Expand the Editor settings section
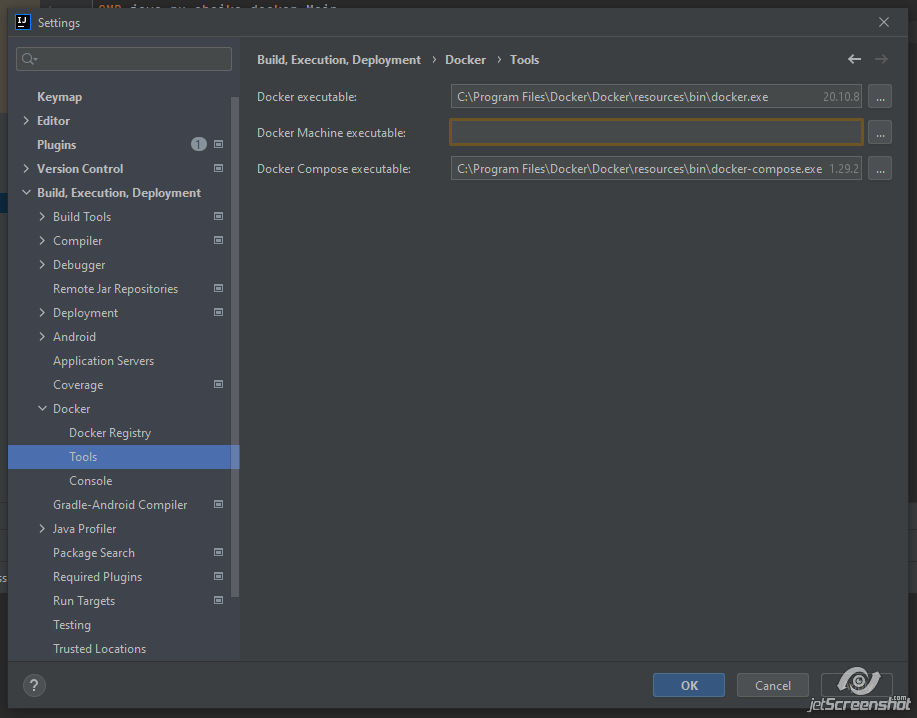 click(26, 120)
